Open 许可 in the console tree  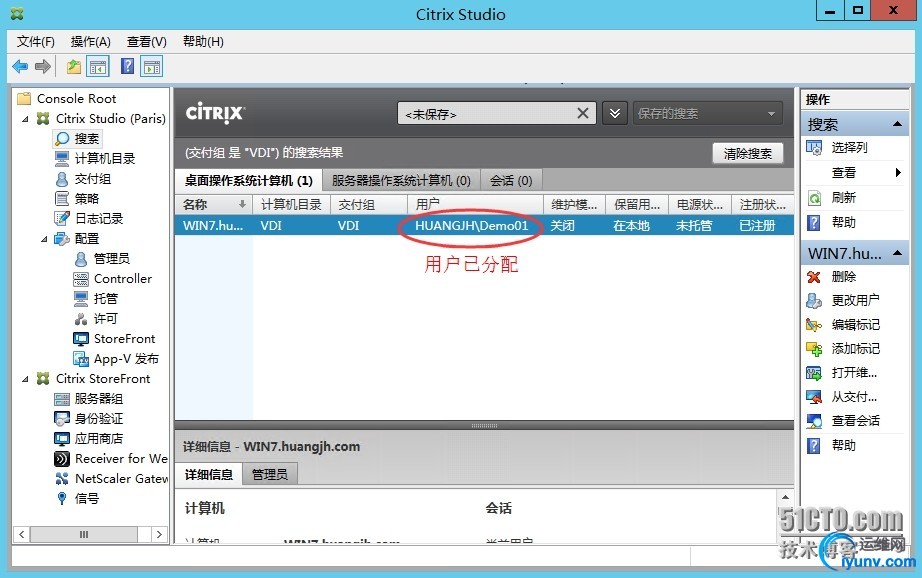(x=105, y=319)
